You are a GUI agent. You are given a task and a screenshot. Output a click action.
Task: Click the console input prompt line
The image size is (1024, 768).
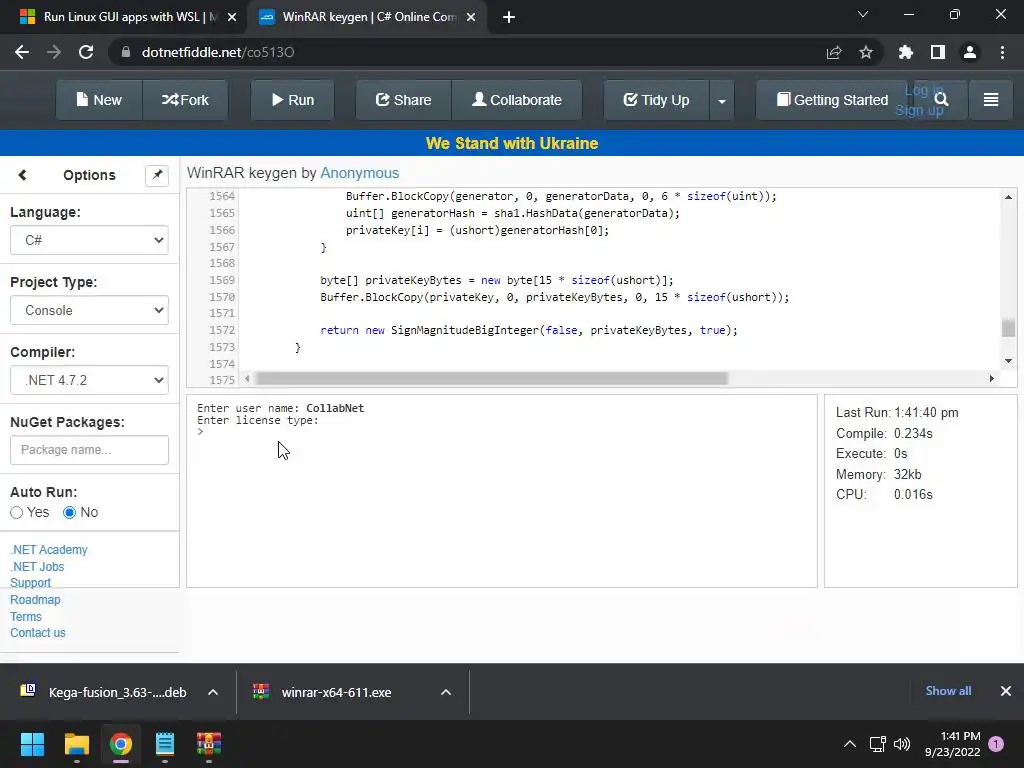click(x=502, y=432)
